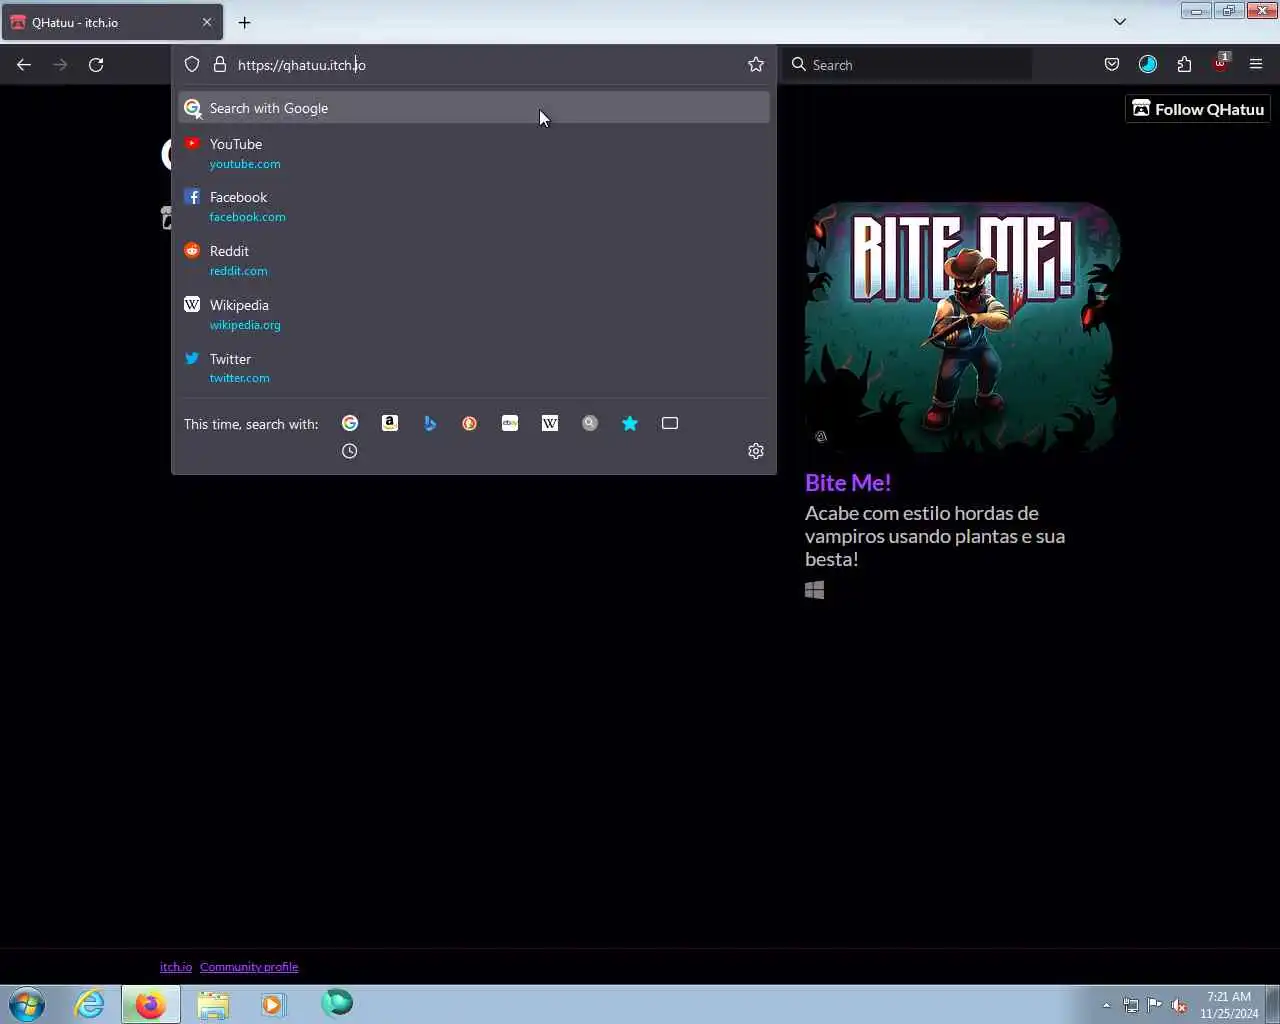Open a new browser tab

point(244,22)
